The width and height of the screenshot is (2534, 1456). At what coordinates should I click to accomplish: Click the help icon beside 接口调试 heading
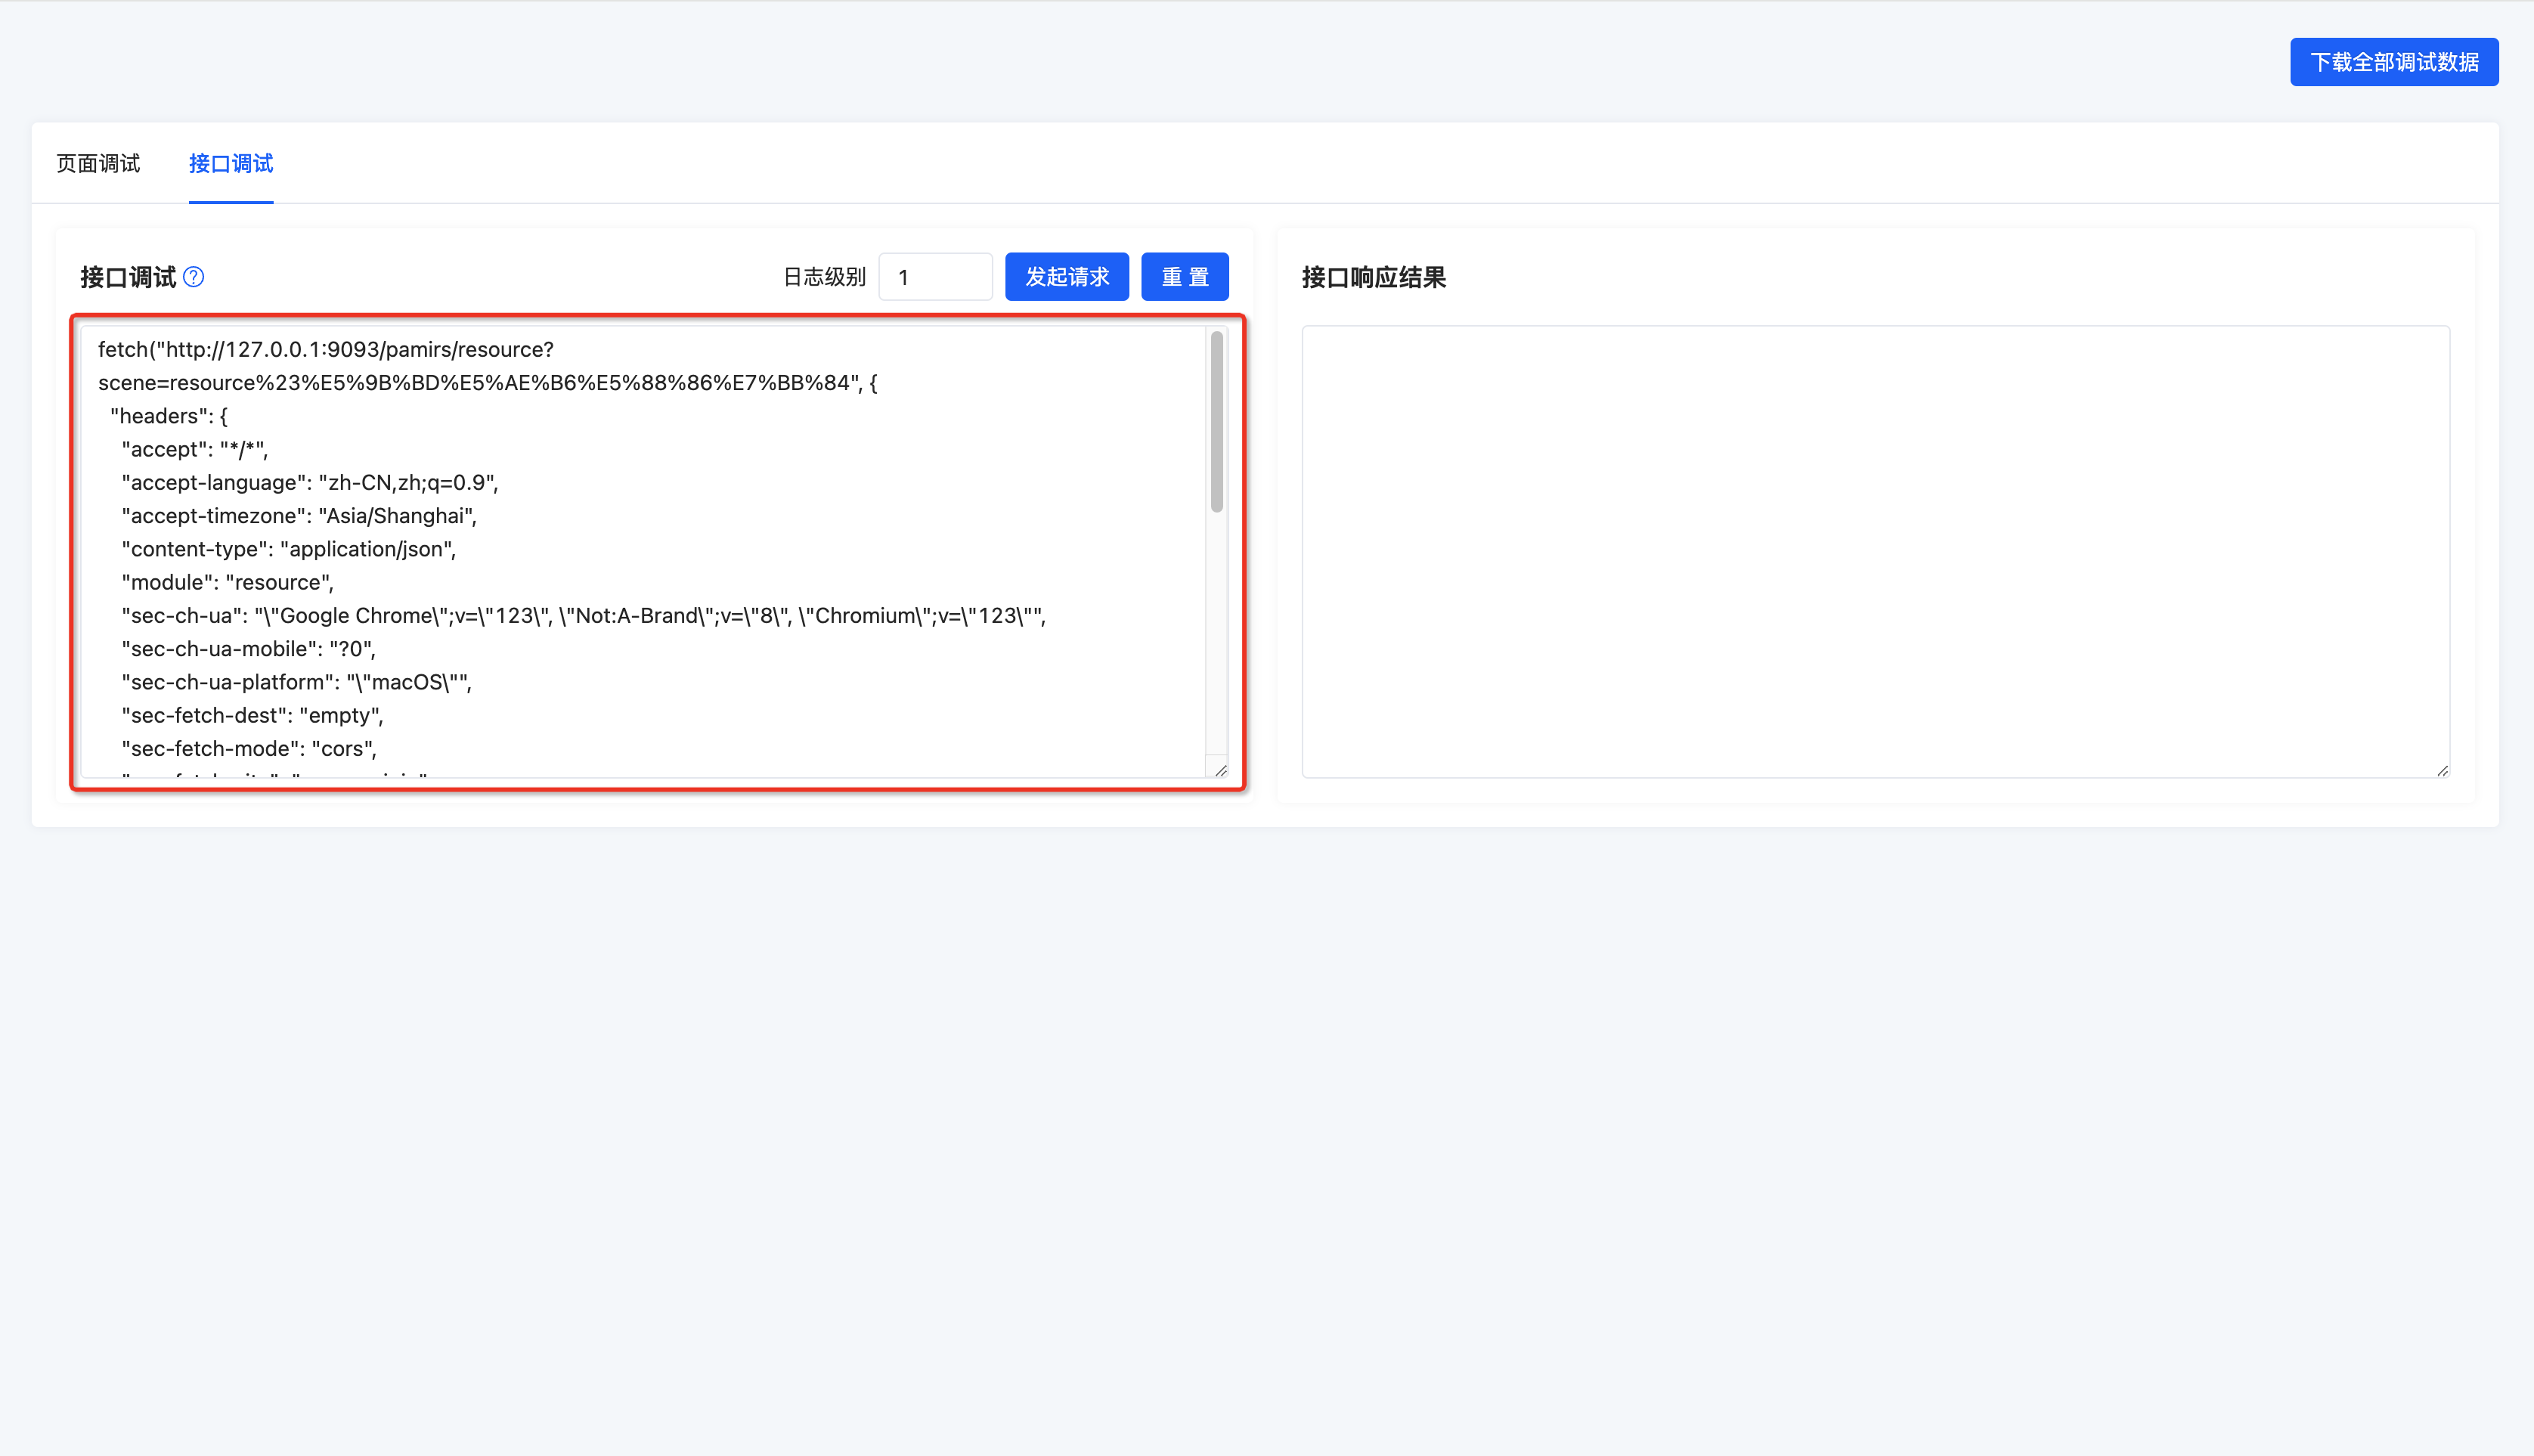tap(194, 277)
